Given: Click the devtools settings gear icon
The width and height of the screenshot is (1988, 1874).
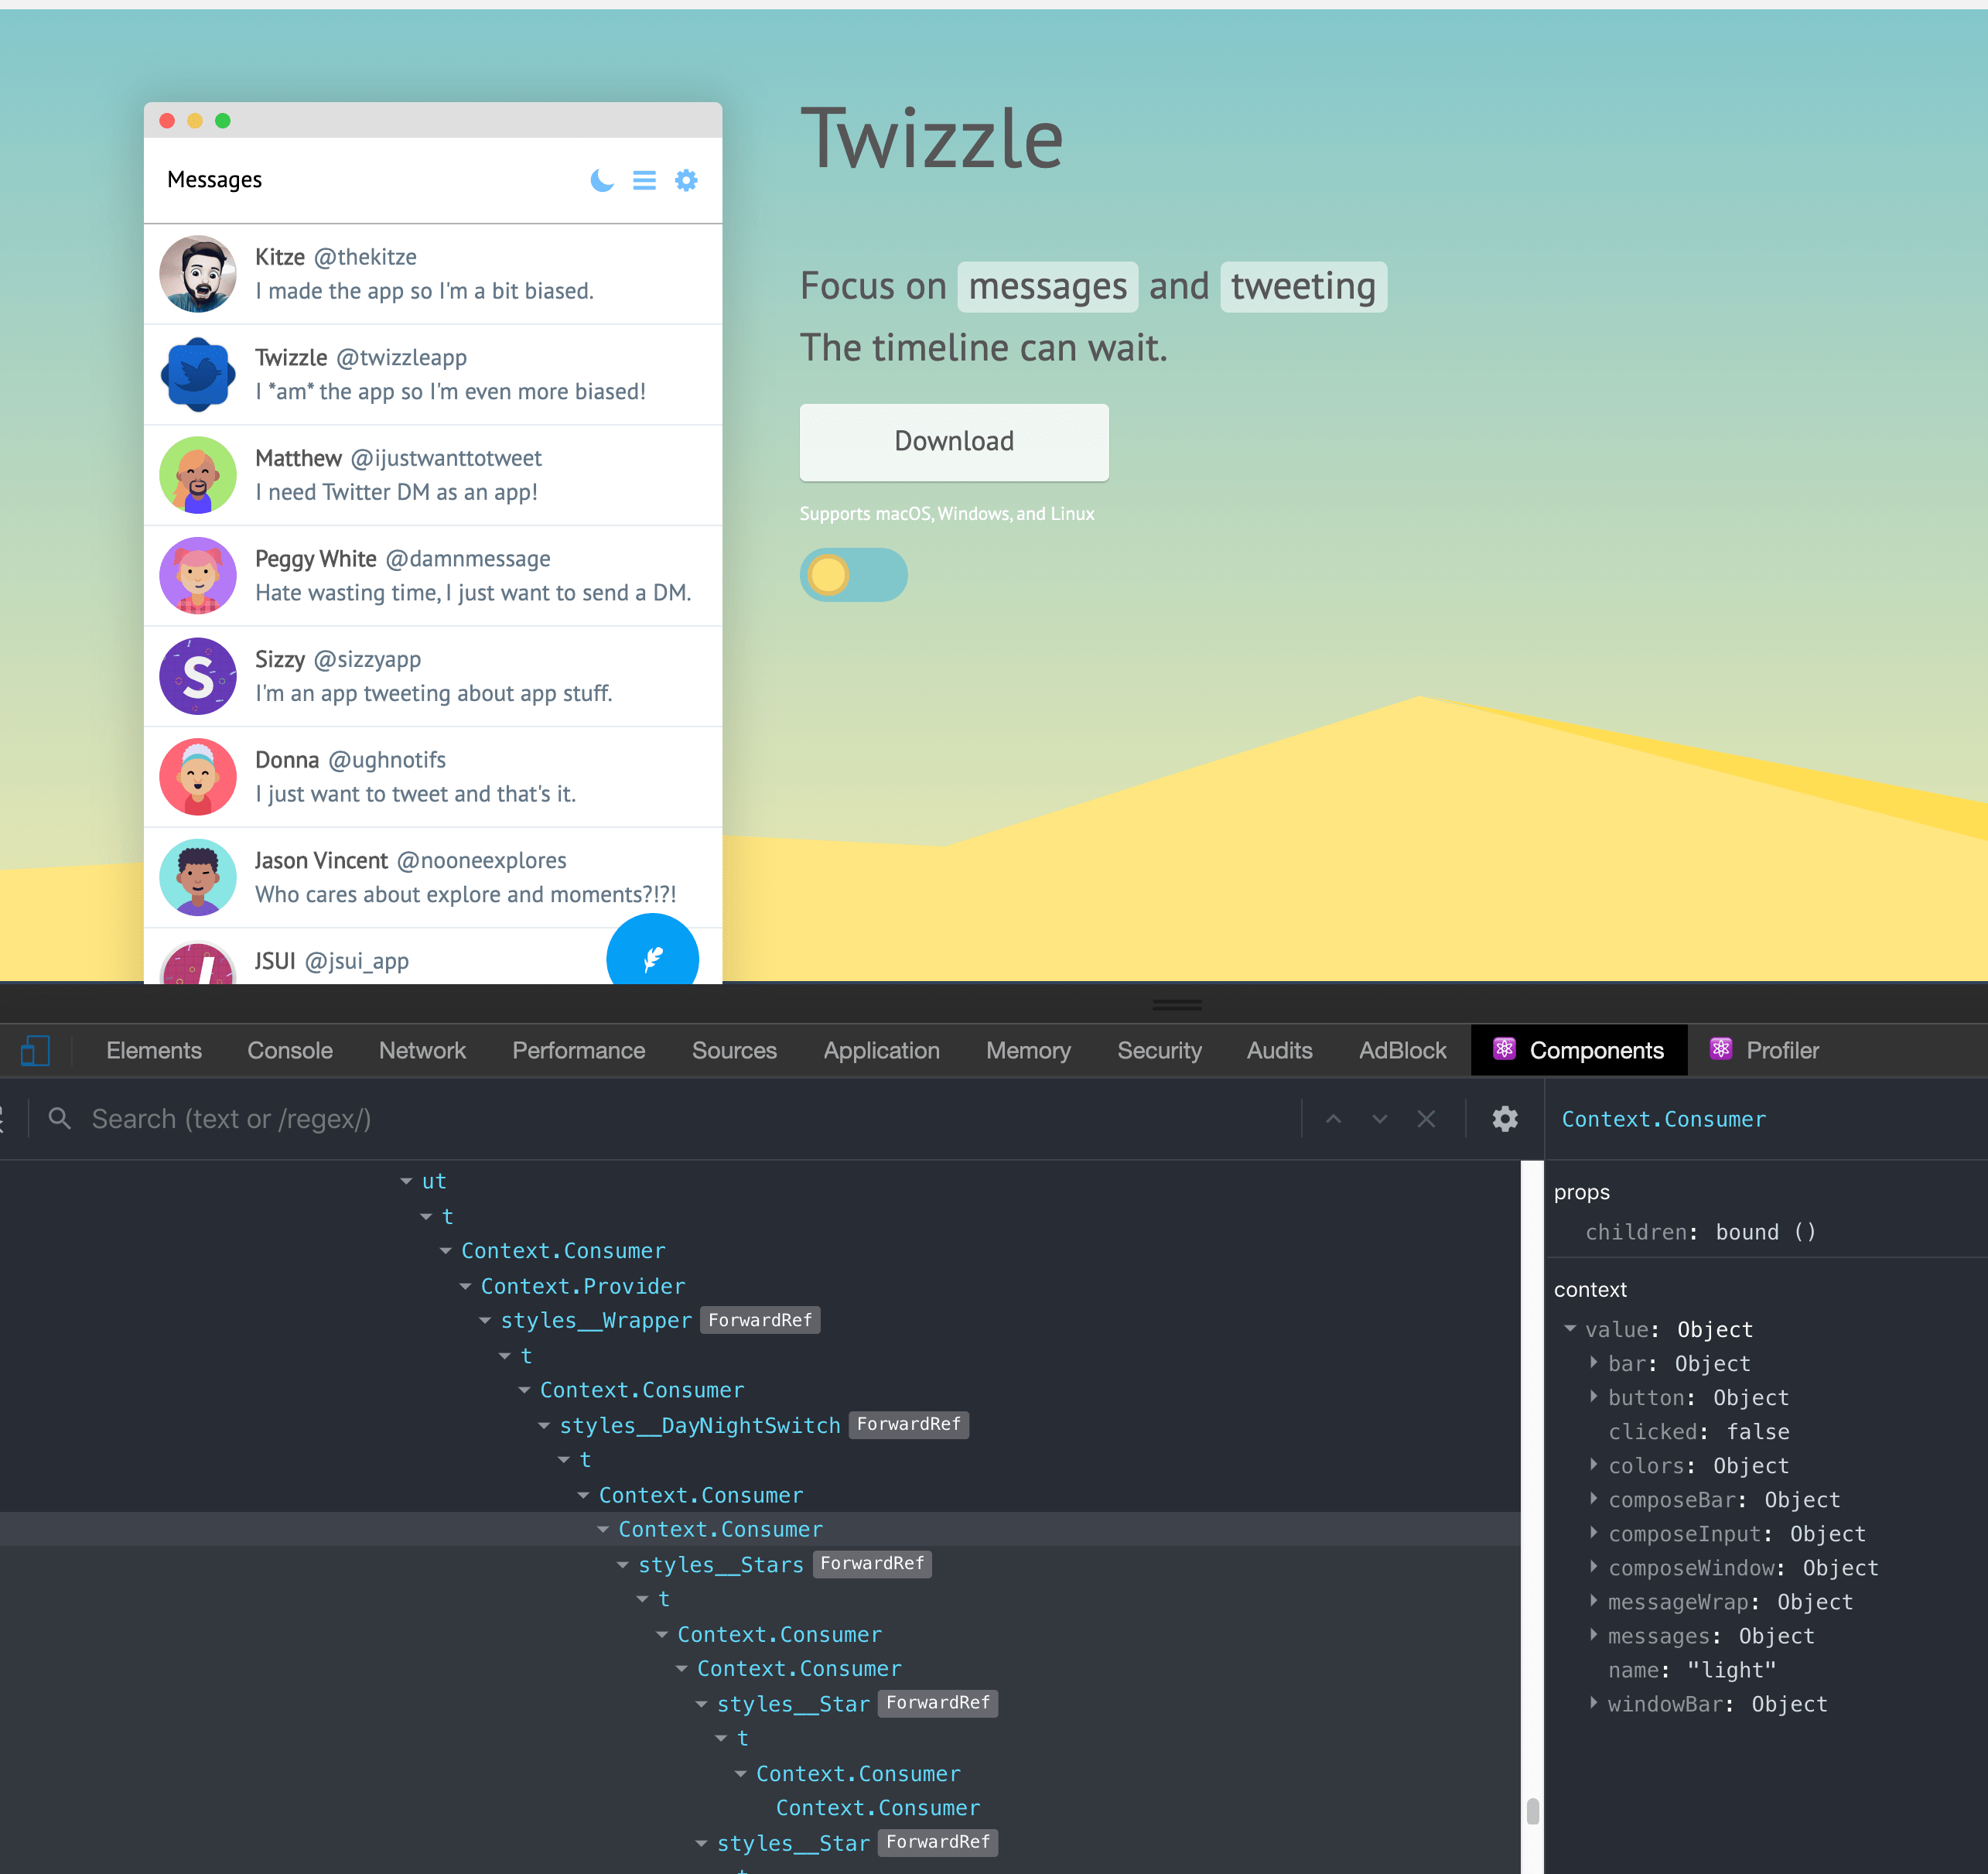Looking at the screenshot, I should click(x=1505, y=1117).
